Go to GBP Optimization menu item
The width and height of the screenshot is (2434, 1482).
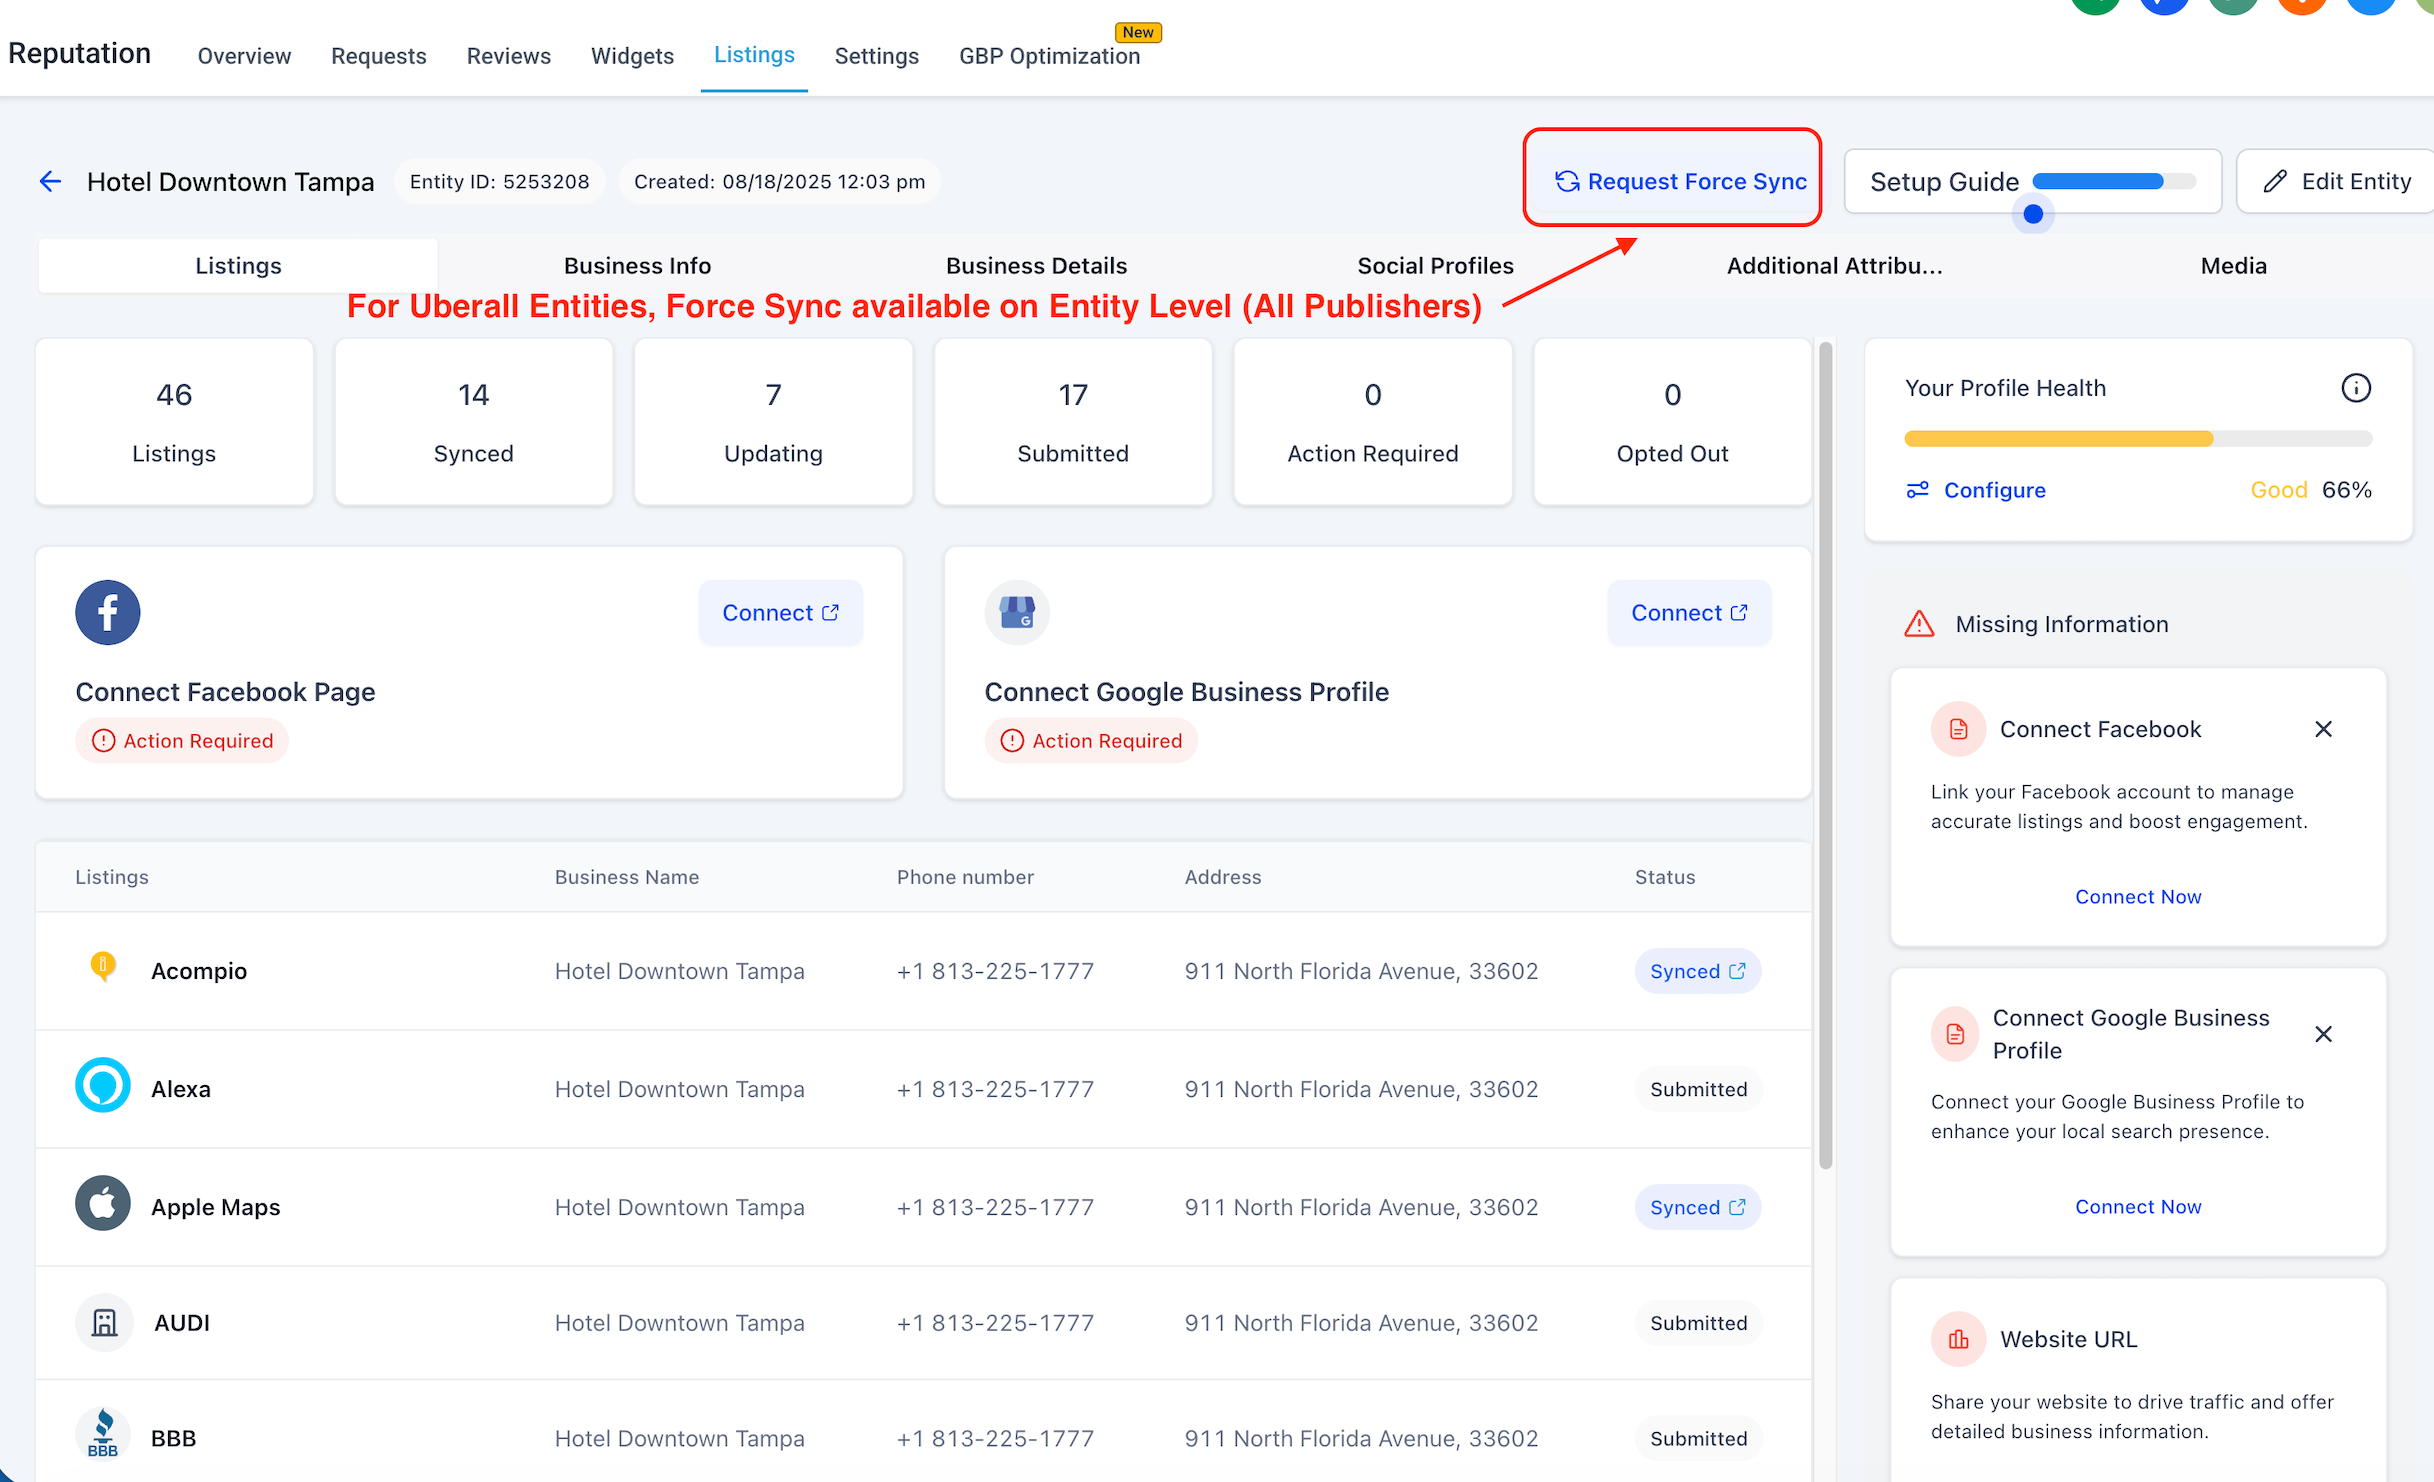(1049, 56)
